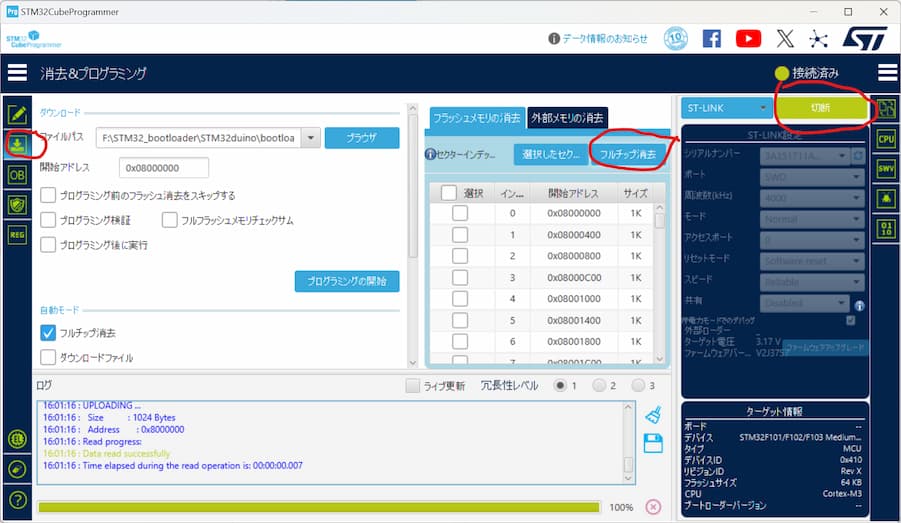Open port SWD dropdown

[x=812, y=177]
